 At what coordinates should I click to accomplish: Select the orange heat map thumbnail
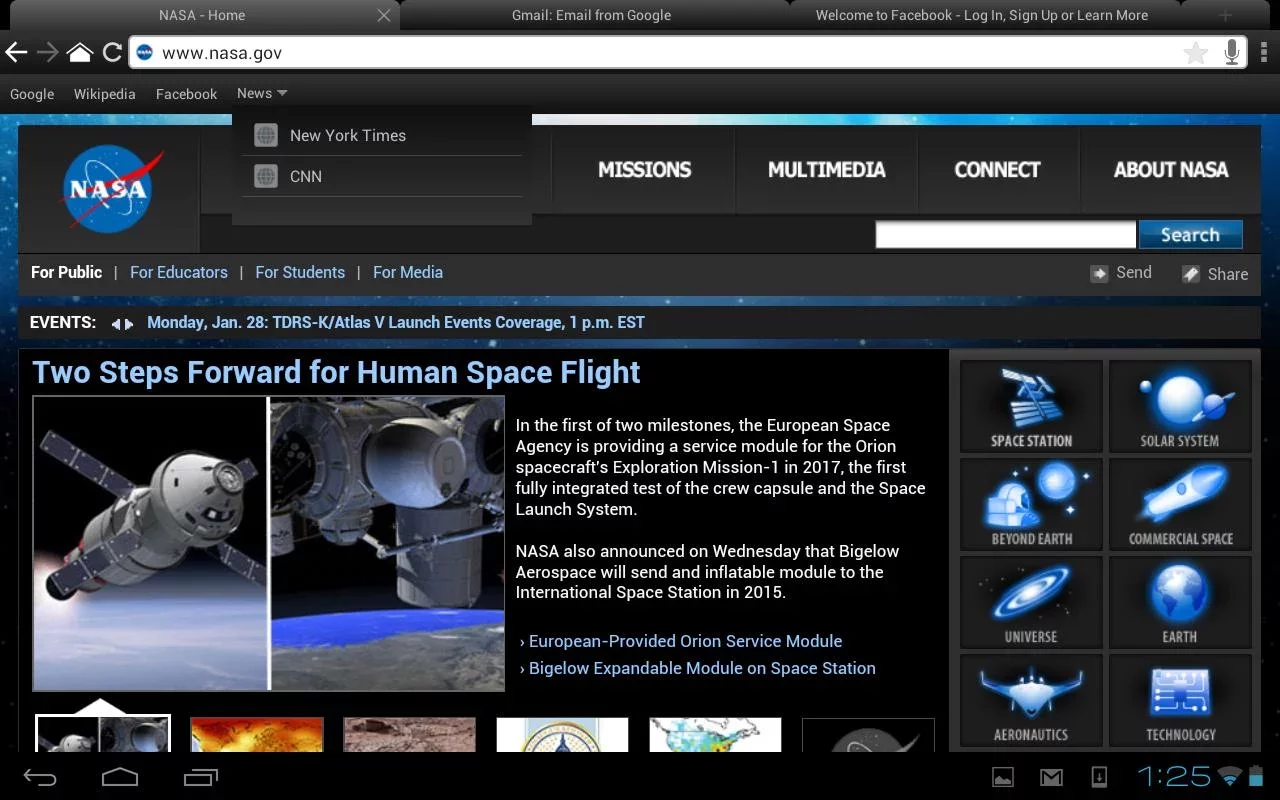coord(257,735)
